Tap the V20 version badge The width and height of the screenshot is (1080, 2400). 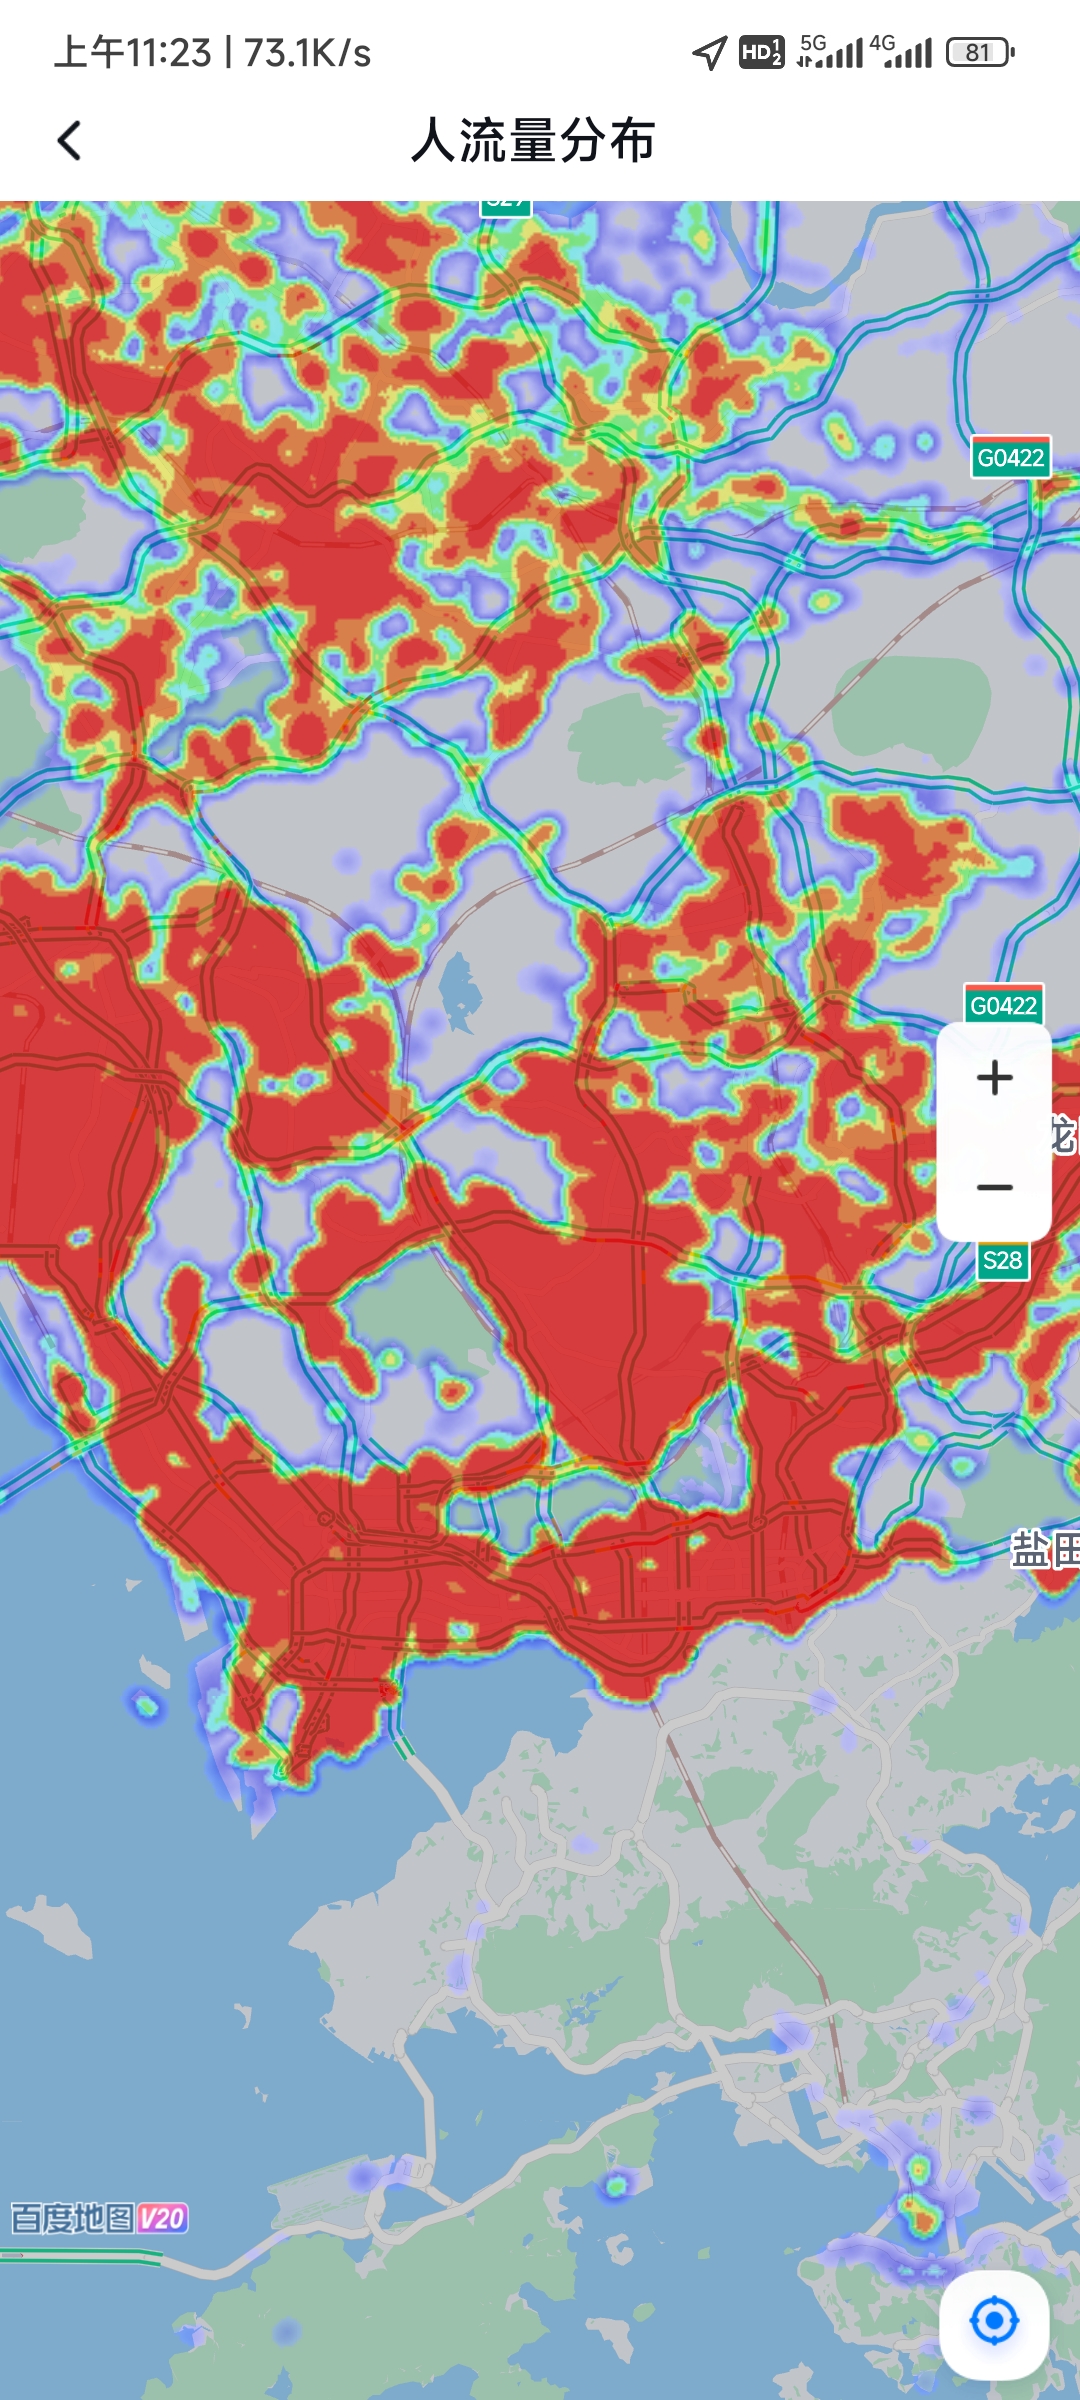coord(163,2218)
